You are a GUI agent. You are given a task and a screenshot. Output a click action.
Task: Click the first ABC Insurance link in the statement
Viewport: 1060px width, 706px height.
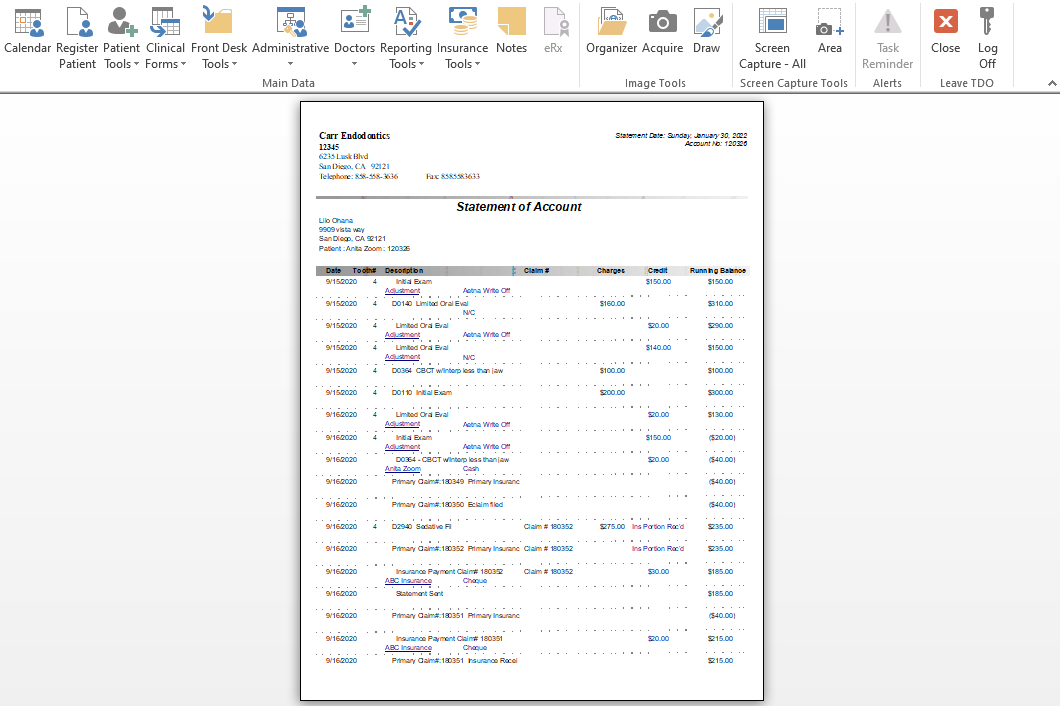408,581
